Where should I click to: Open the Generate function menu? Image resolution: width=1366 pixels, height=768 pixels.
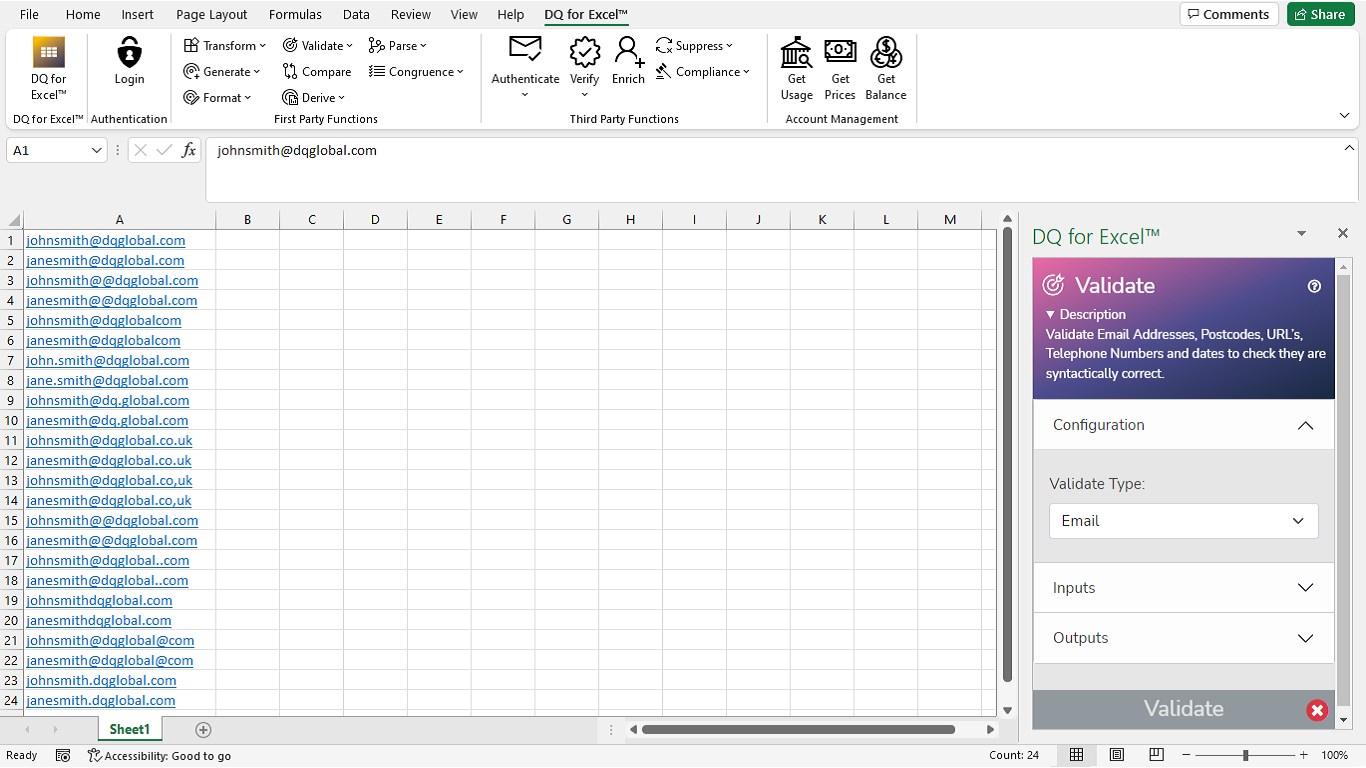tap(222, 71)
